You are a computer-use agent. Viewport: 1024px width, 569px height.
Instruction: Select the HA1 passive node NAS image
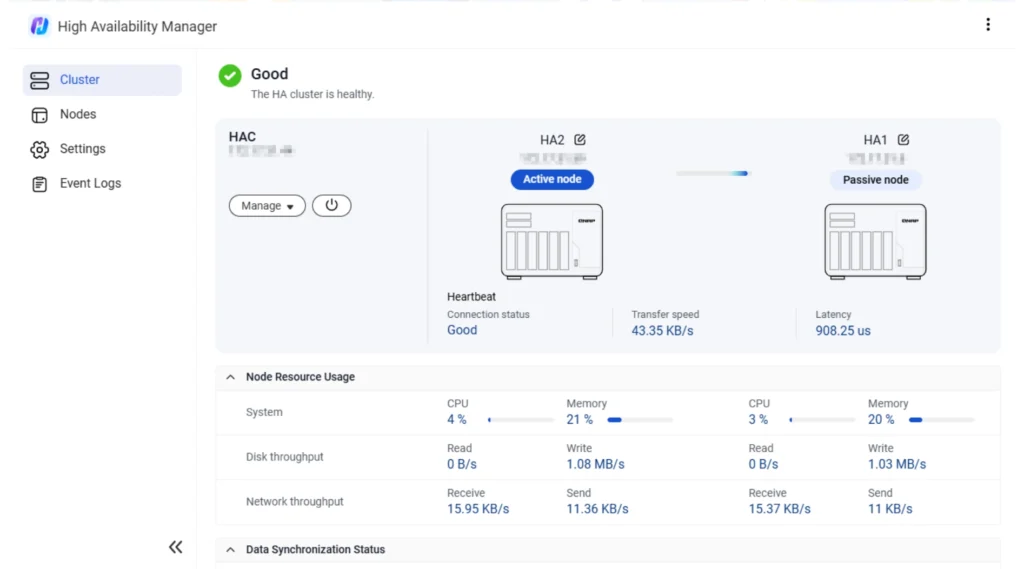pos(875,241)
